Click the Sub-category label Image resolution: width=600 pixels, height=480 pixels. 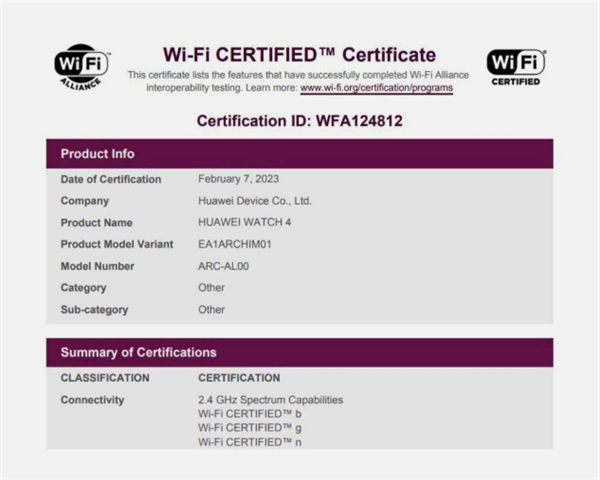(x=94, y=310)
